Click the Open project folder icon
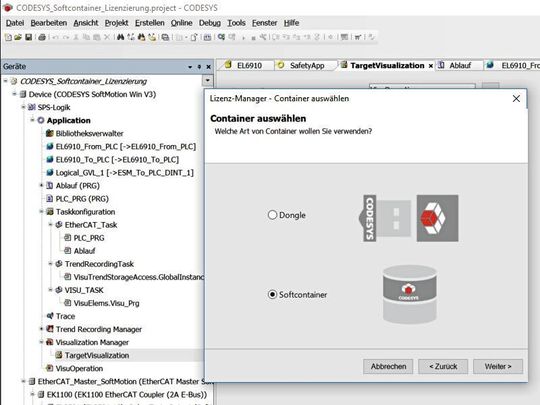 18,37
